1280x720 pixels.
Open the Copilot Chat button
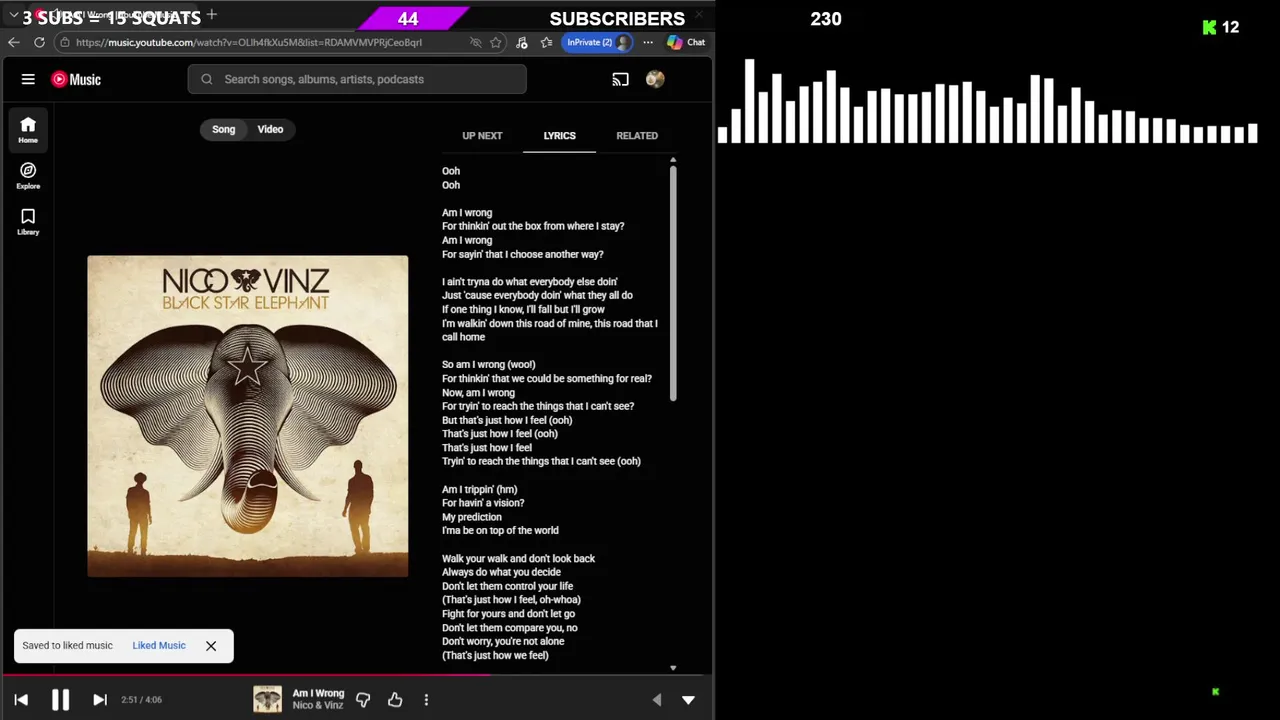[x=686, y=42]
